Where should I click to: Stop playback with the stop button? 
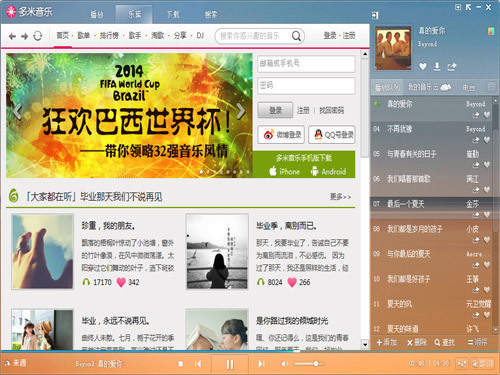[181, 364]
